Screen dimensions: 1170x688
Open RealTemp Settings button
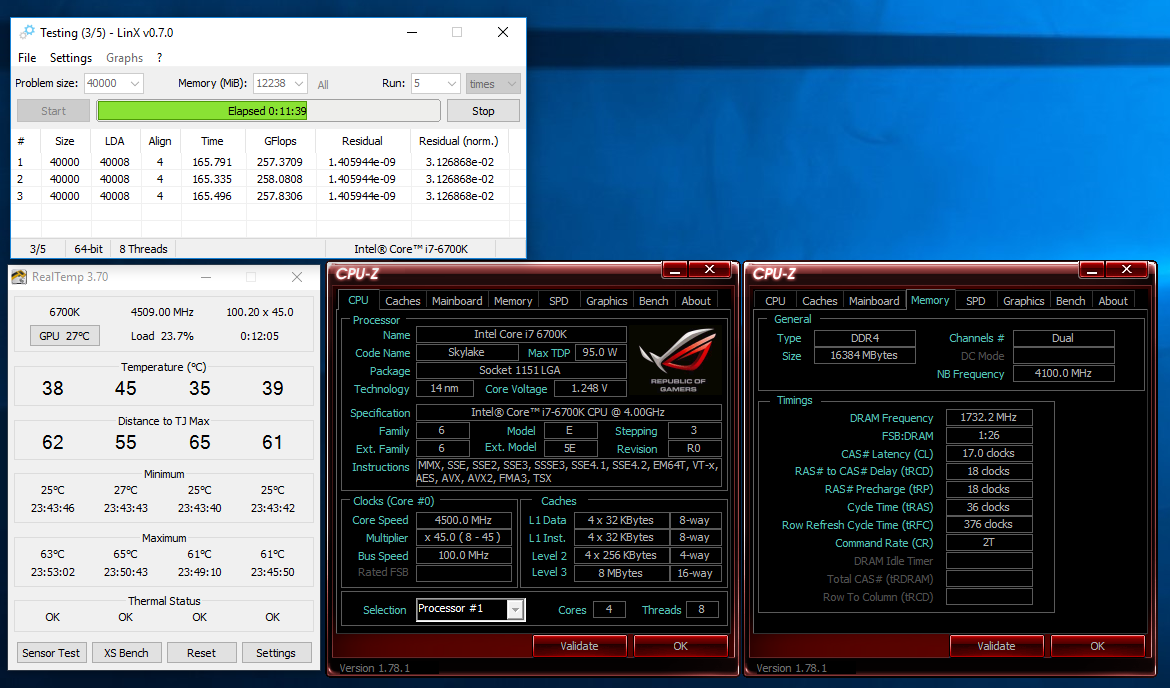coord(276,653)
